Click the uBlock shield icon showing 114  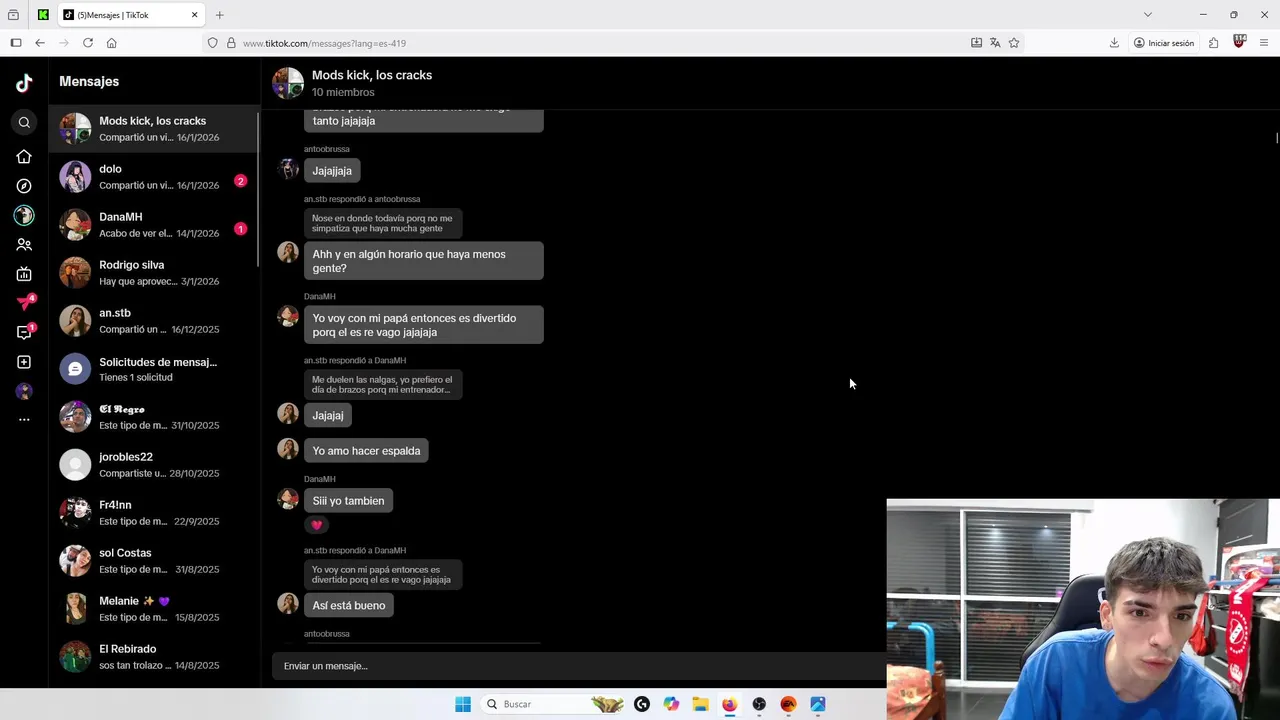tap(1240, 42)
